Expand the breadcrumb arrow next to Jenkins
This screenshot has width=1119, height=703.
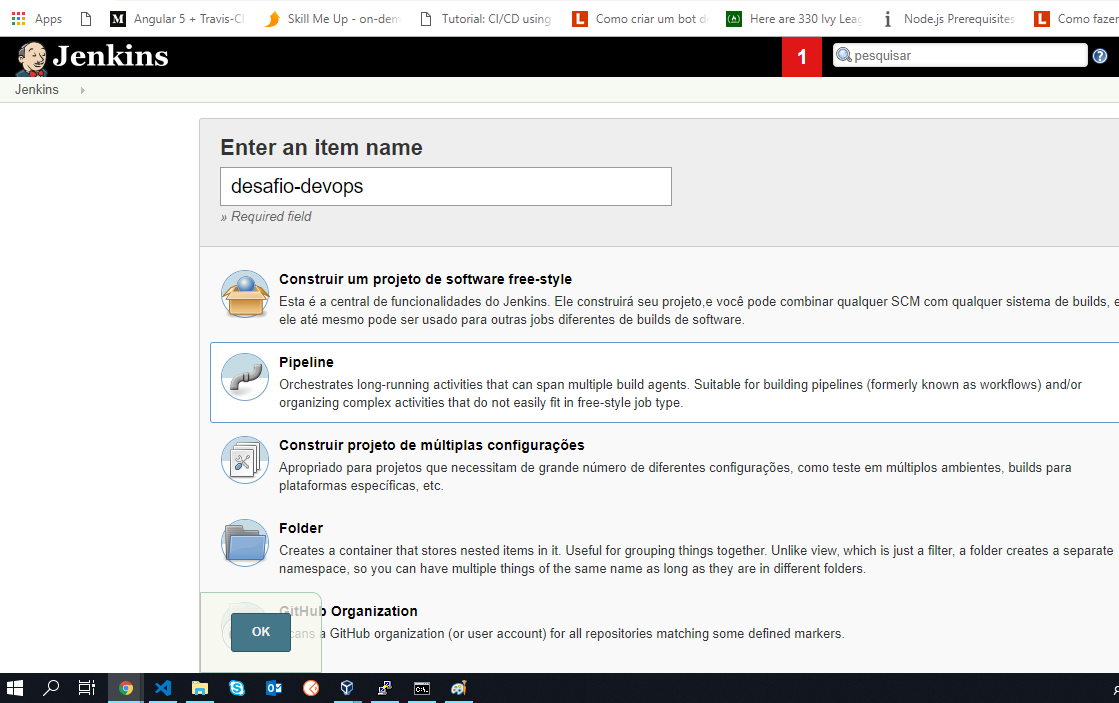click(83, 90)
